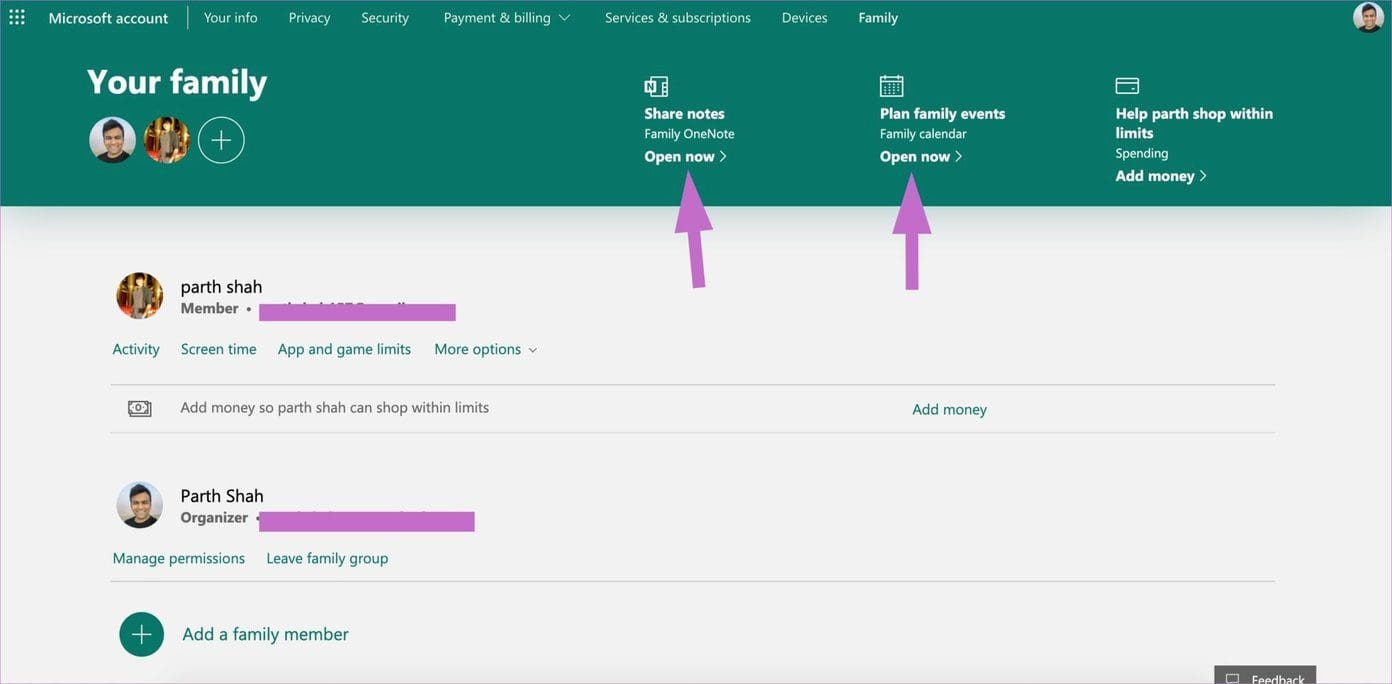
Task: Open the Family tab
Action: coord(878,18)
